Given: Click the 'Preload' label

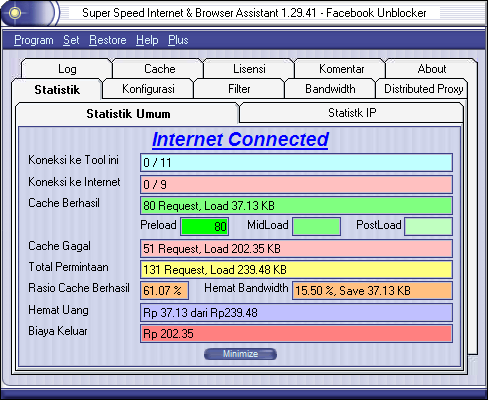Looking at the screenshot, I should (158, 225).
